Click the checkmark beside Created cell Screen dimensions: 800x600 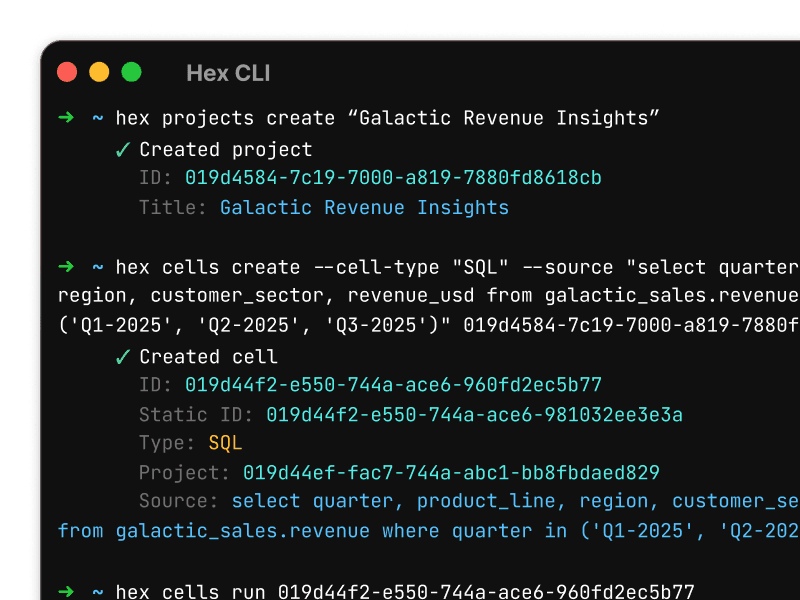(123, 357)
